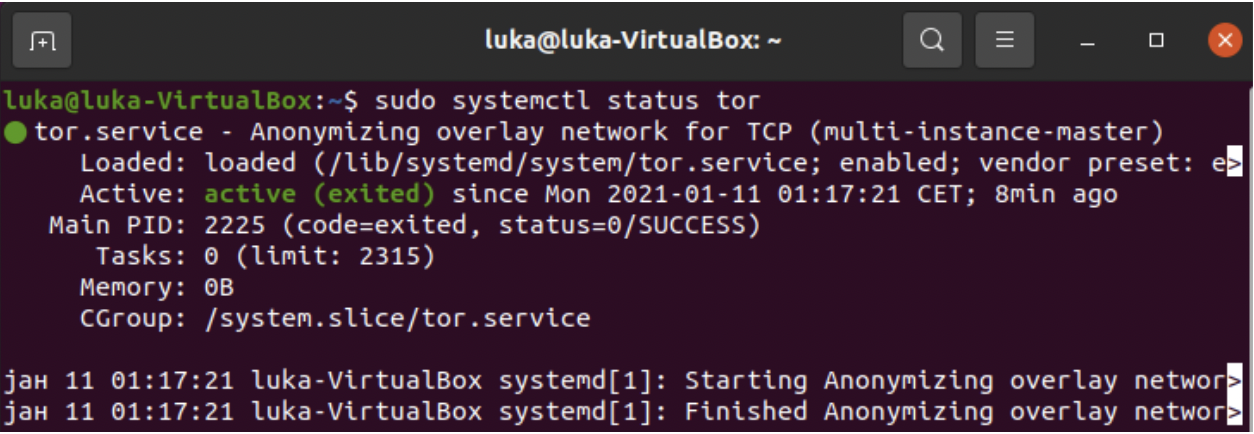Click the truncation arrow on the Starting log line

pos(1234,381)
